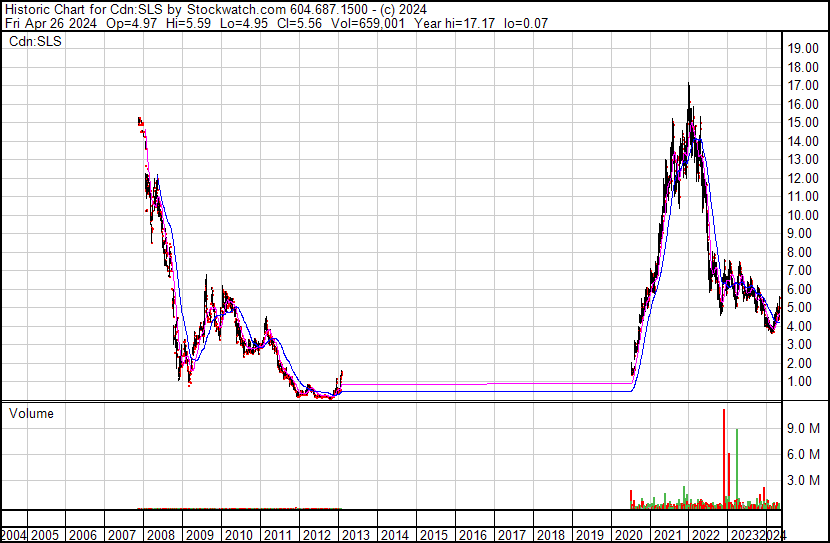
Task: Click the 9.0 M volume axis label
Action: point(803,428)
